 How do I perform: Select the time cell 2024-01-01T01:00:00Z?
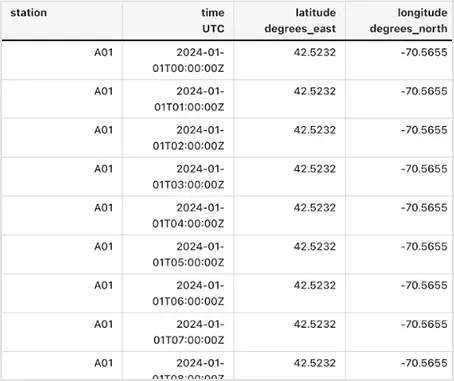(x=189, y=99)
